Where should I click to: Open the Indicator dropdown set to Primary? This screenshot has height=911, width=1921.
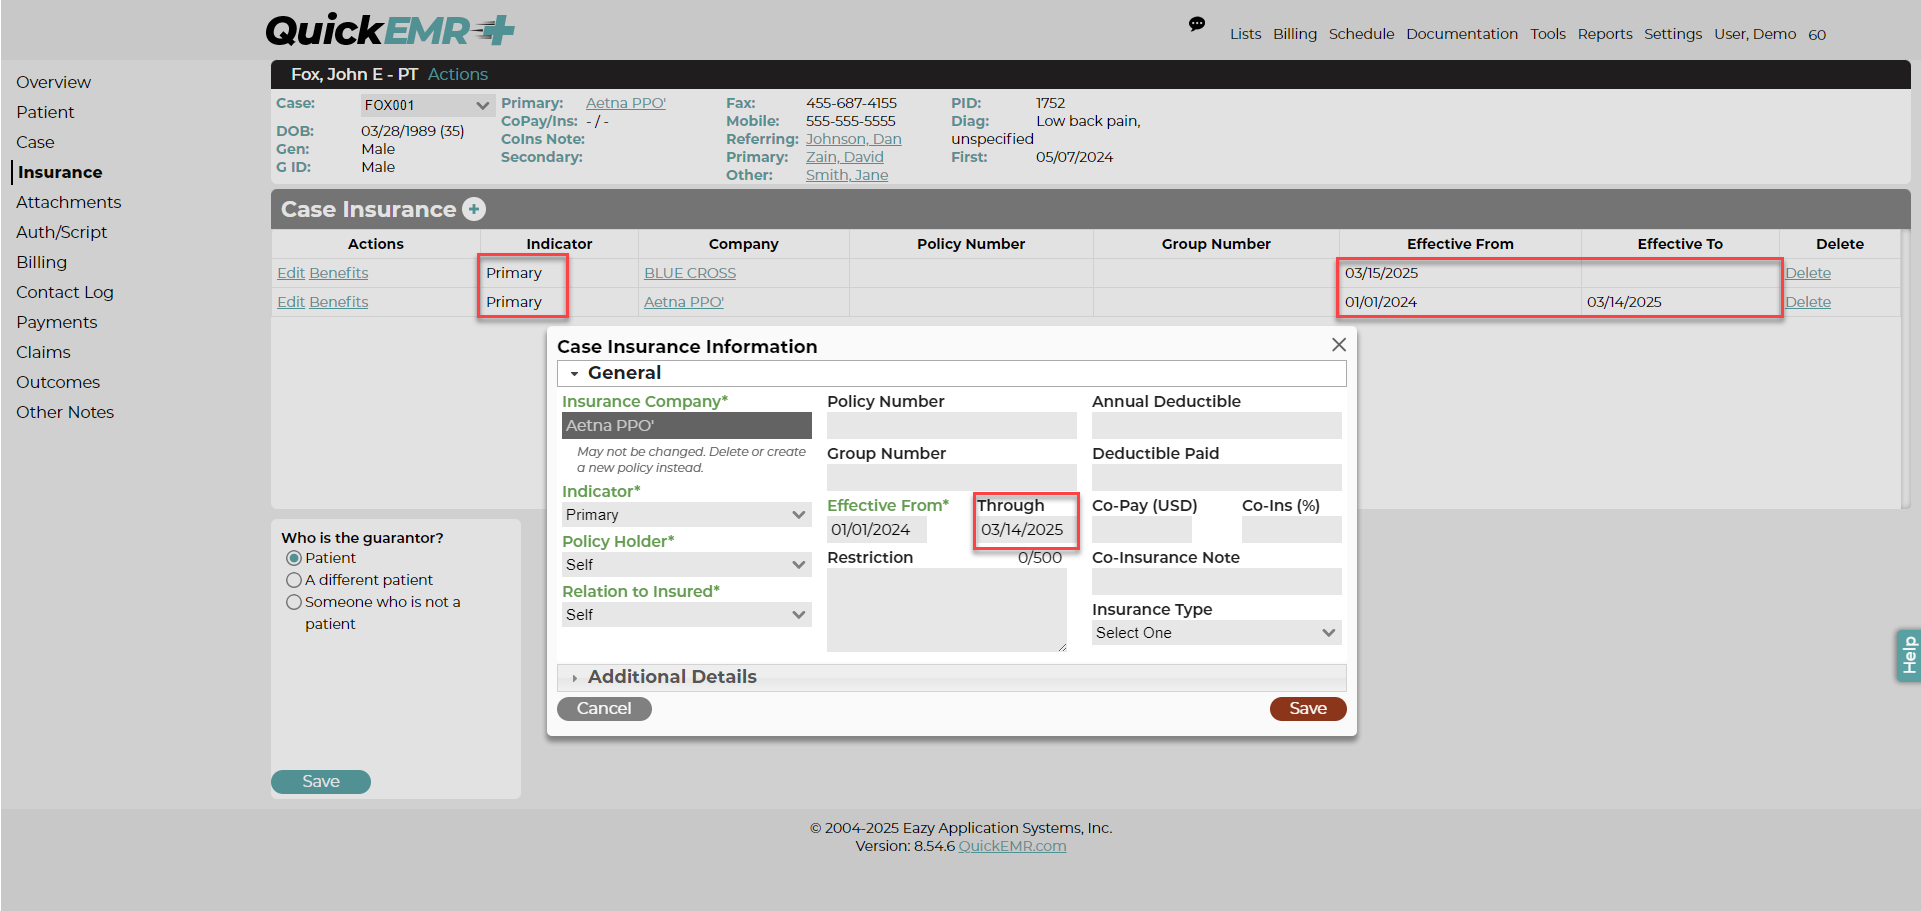tap(686, 515)
